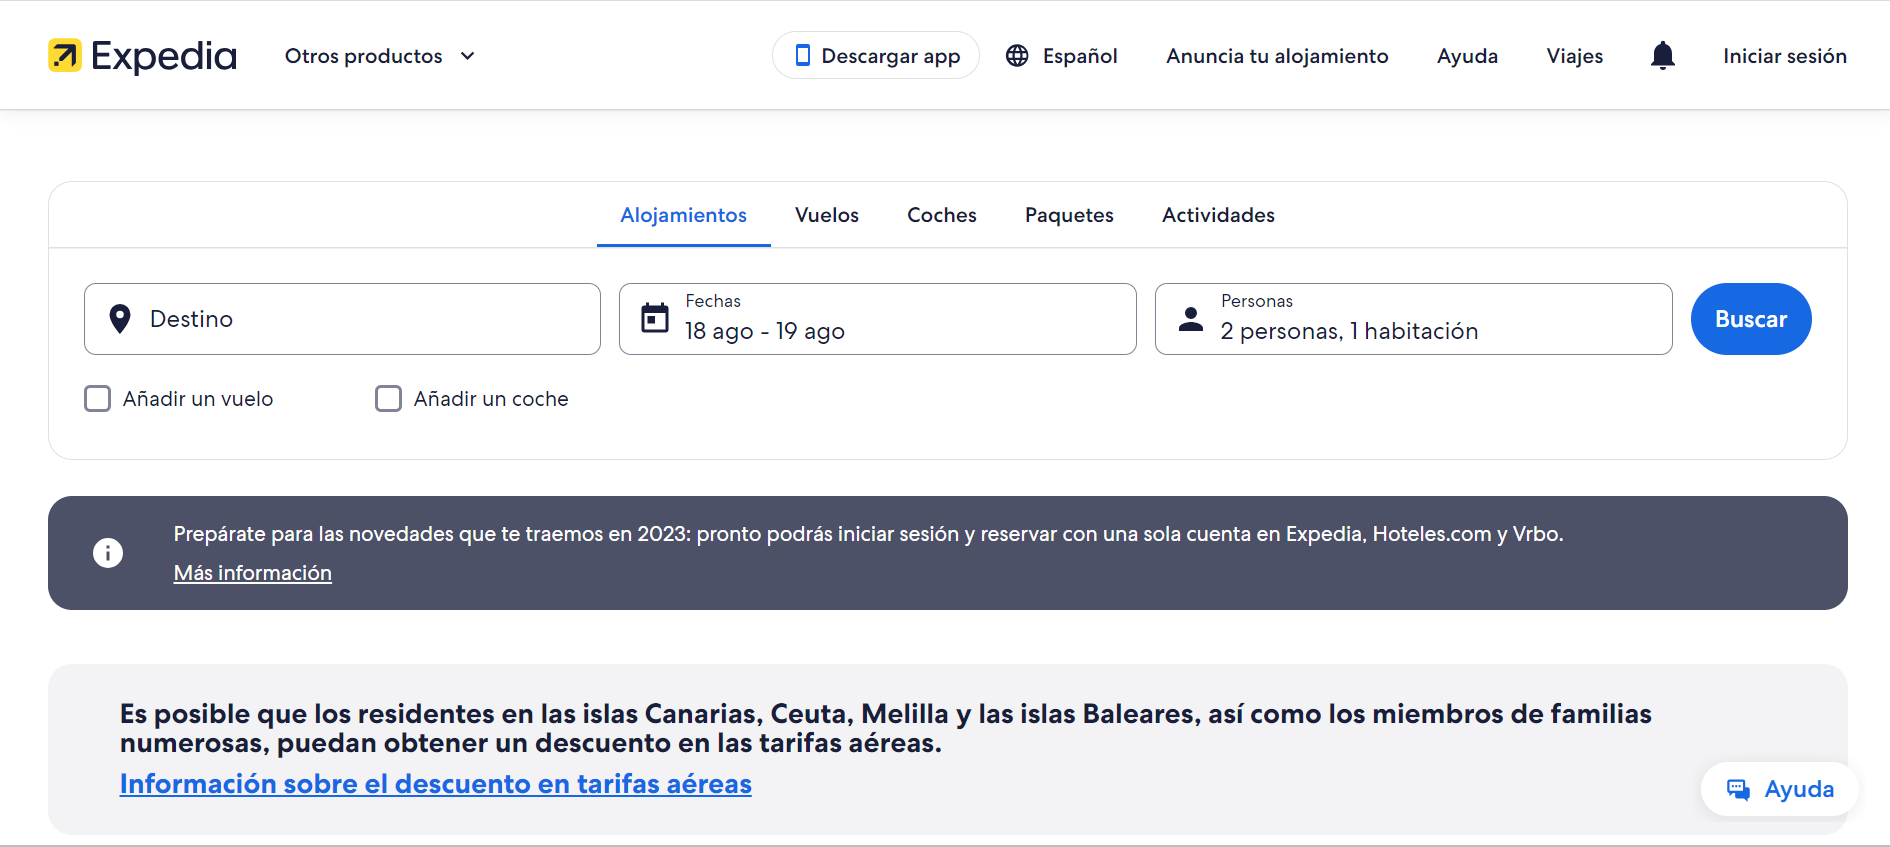Open the notifications bell icon

[1662, 56]
